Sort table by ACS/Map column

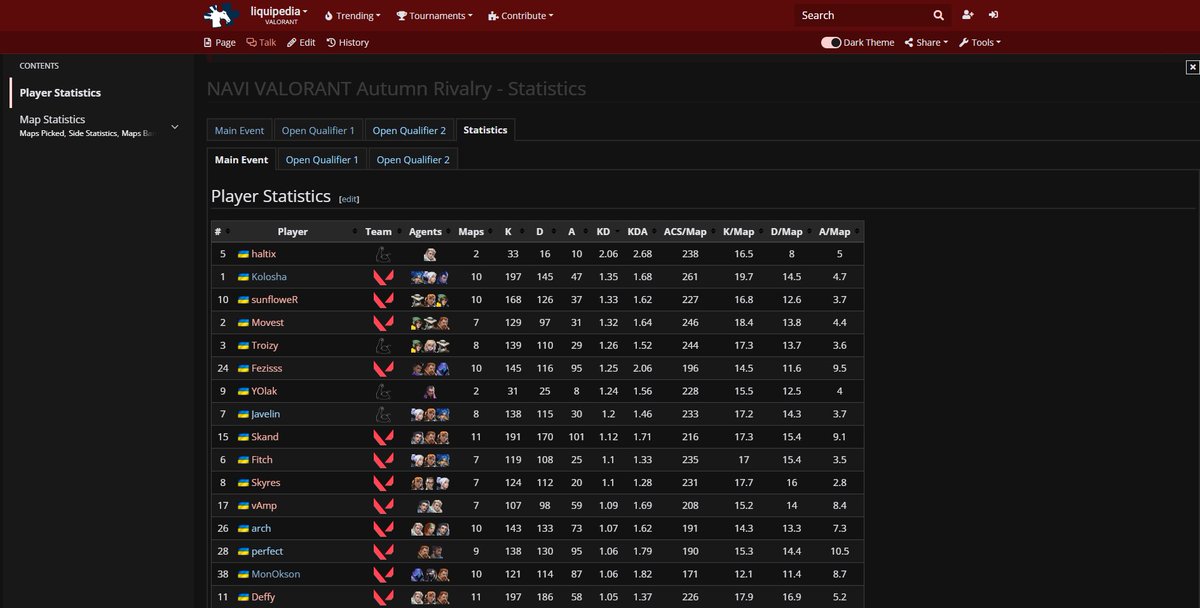tap(691, 231)
